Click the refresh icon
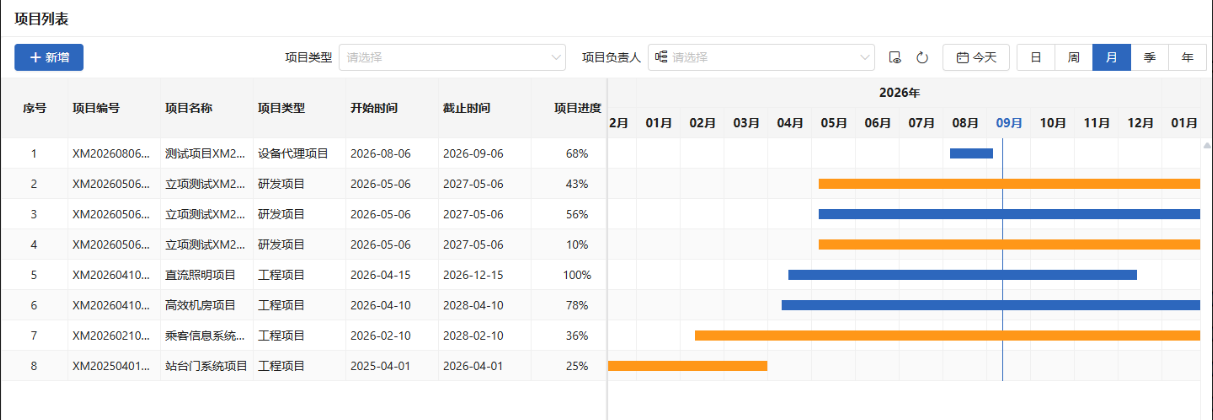1213x420 pixels. tap(922, 58)
